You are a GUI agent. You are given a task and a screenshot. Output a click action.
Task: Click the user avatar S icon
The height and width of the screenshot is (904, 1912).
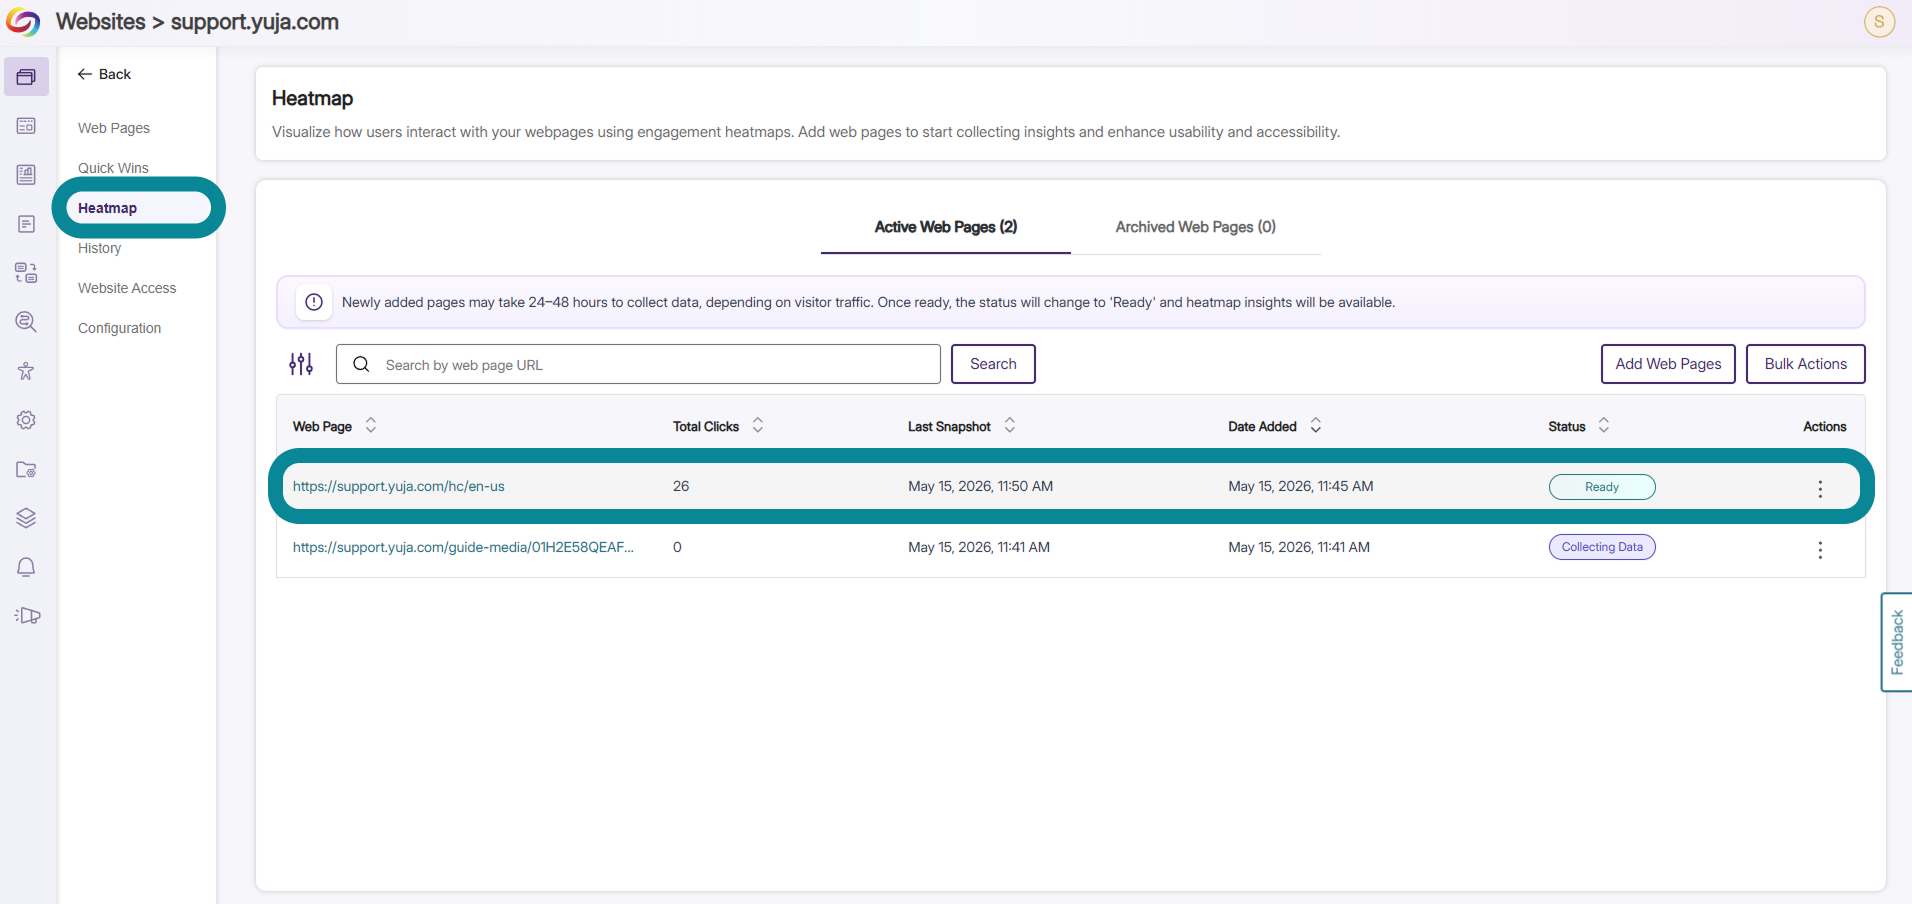click(x=1879, y=22)
